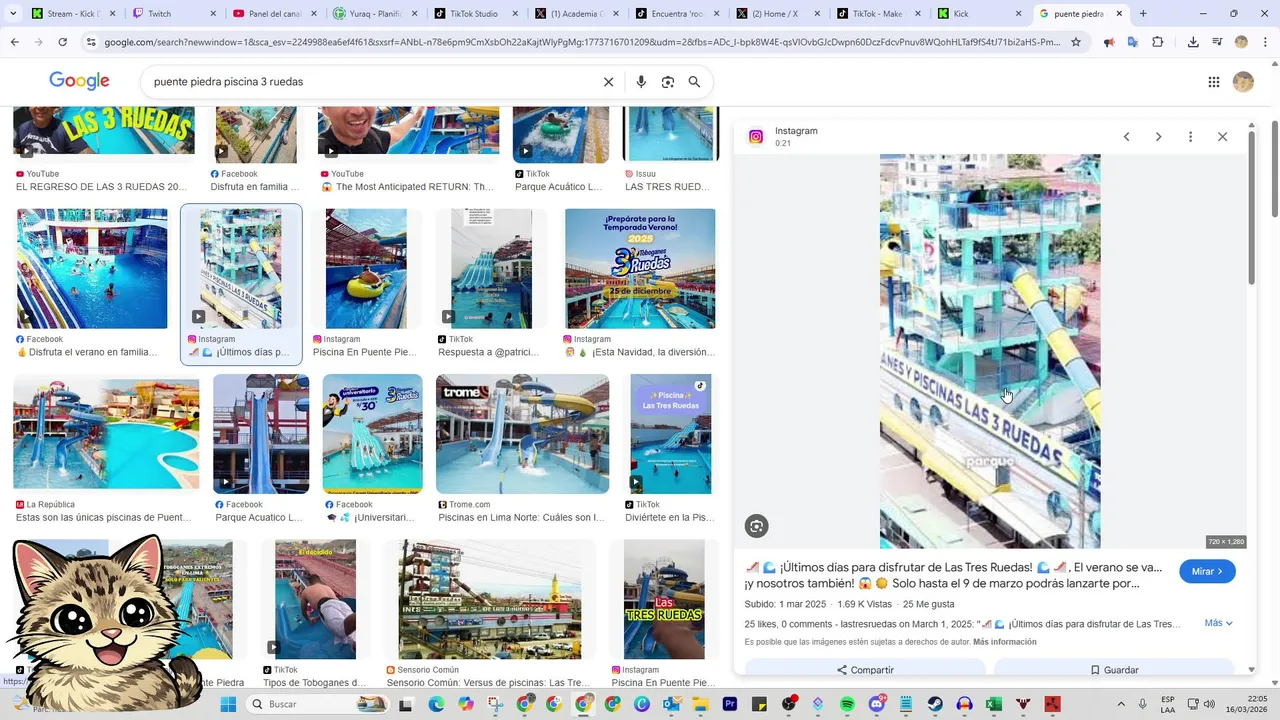Switch to the Yuraq - Planific tab
This screenshot has width=1280, height=720.
pyautogui.click(x=375, y=14)
